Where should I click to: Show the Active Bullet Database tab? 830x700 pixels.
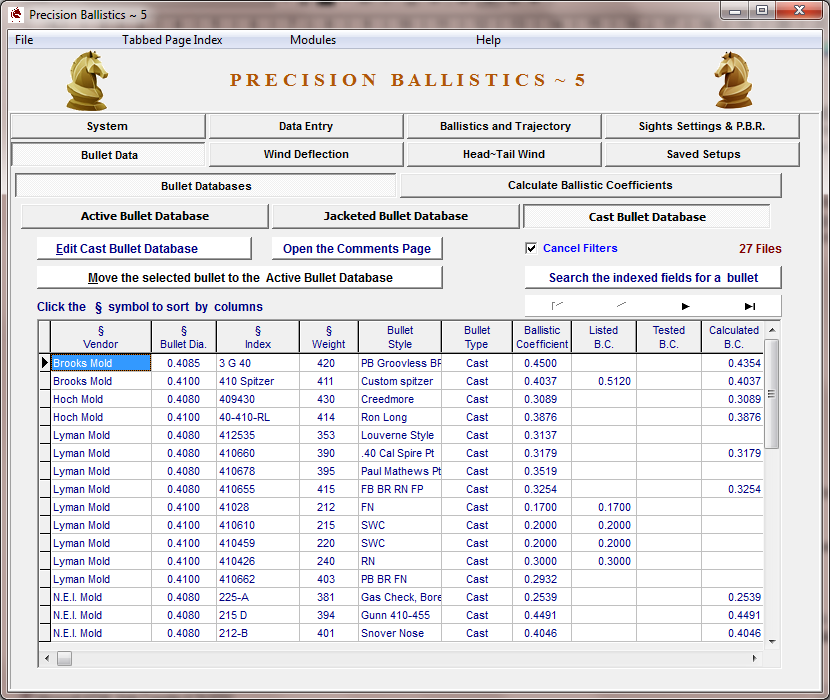(145, 216)
